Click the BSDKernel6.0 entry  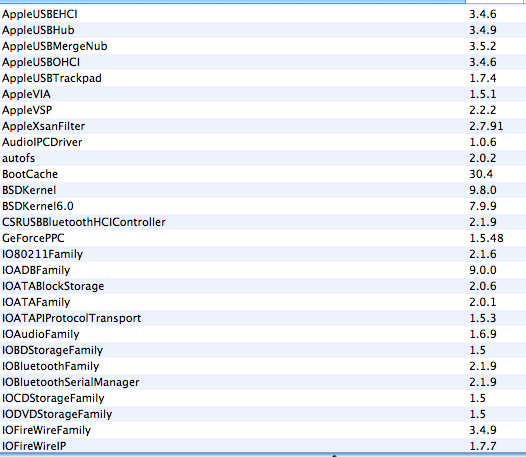pyautogui.click(x=263, y=206)
